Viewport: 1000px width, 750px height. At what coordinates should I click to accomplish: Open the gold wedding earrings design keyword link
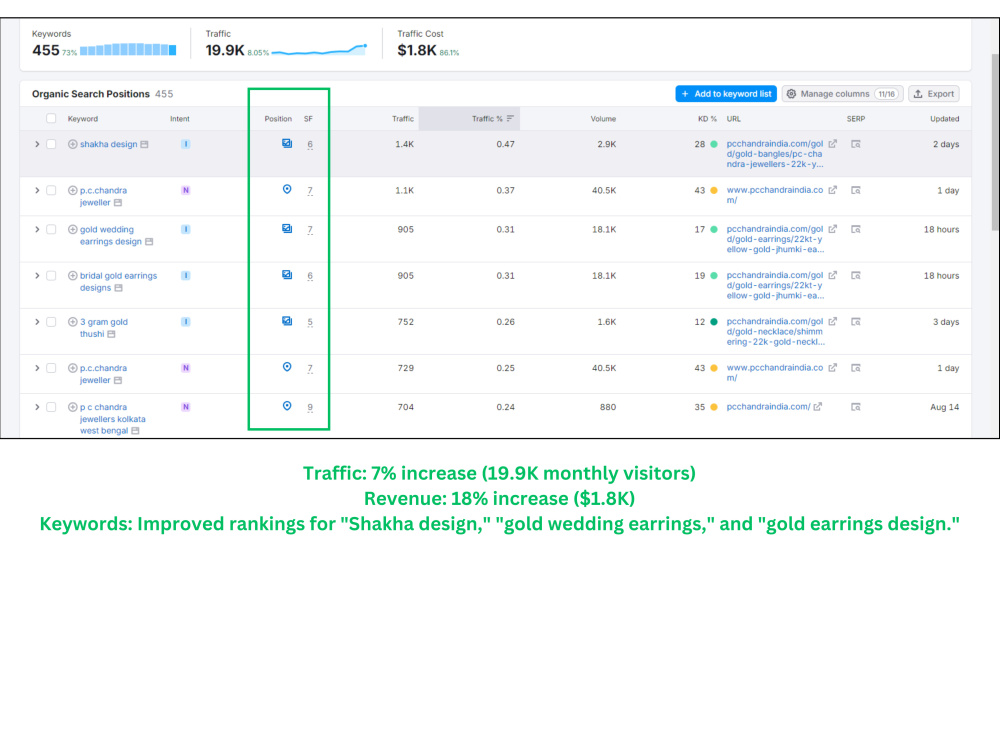(110, 235)
